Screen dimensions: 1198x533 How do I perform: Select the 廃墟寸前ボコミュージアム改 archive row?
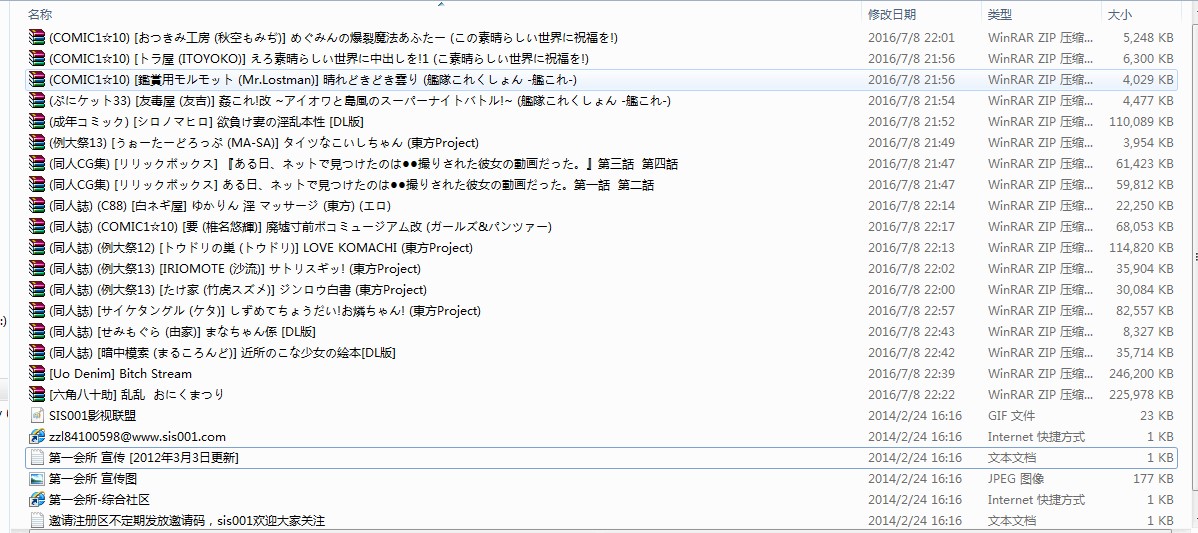pyautogui.click(x=300, y=227)
